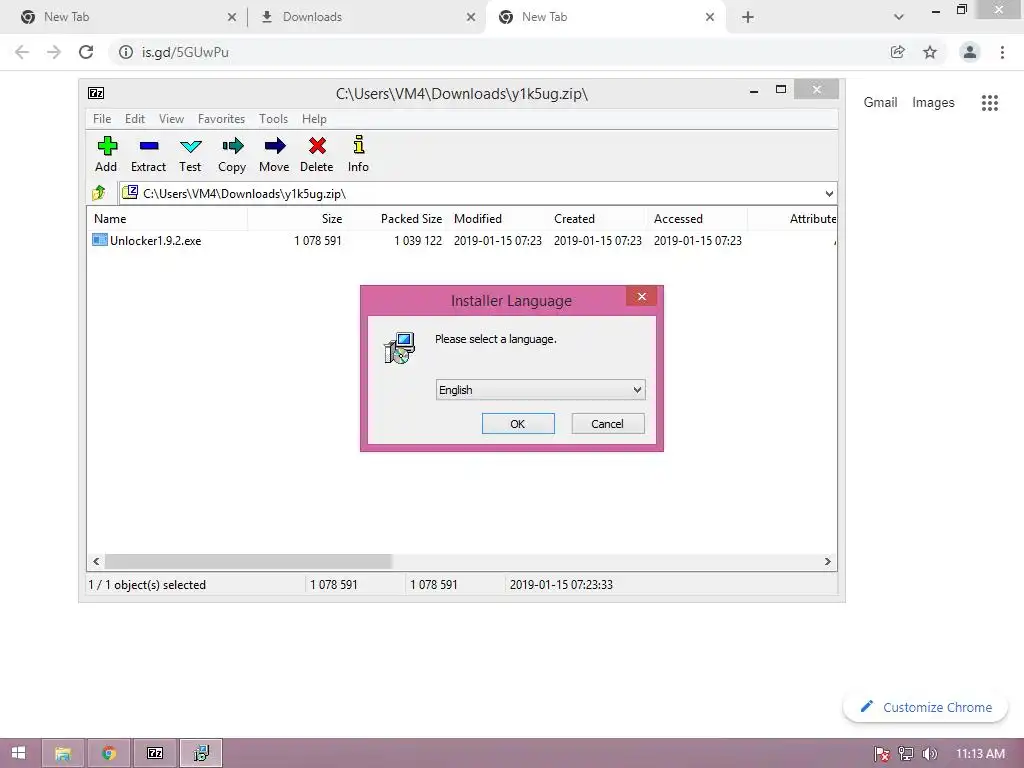Image resolution: width=1024 pixels, height=768 pixels.
Task: Click the installer icon in Language dialog
Action: click(x=399, y=348)
